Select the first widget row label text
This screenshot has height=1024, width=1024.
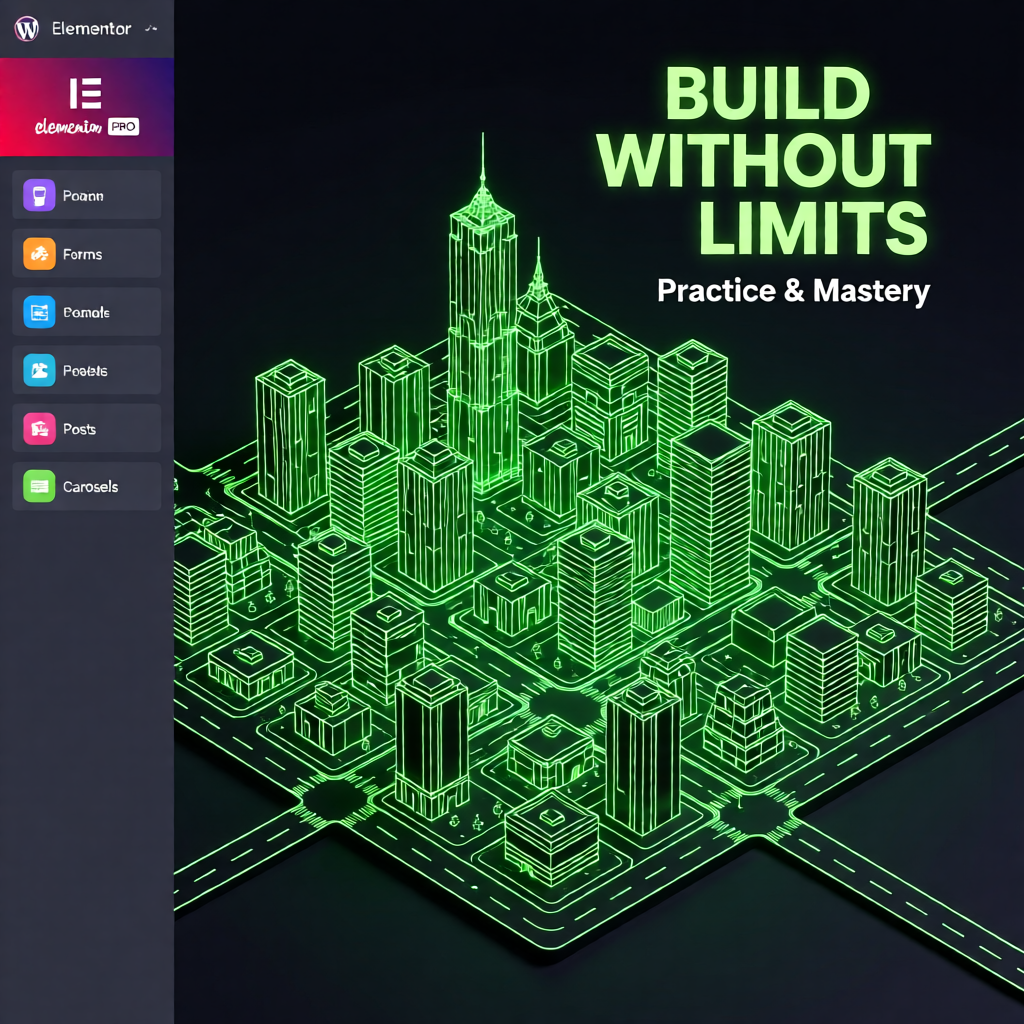tap(83, 196)
